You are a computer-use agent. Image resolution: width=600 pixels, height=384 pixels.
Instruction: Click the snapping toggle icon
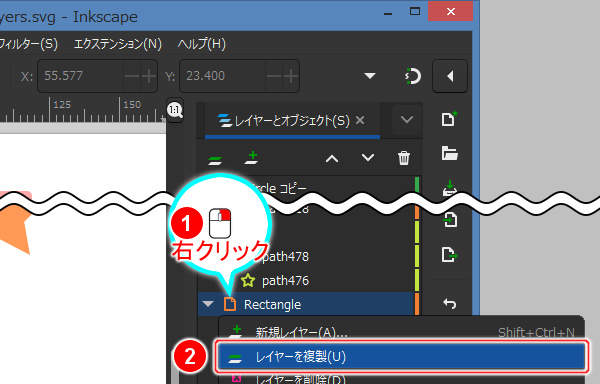[412, 76]
